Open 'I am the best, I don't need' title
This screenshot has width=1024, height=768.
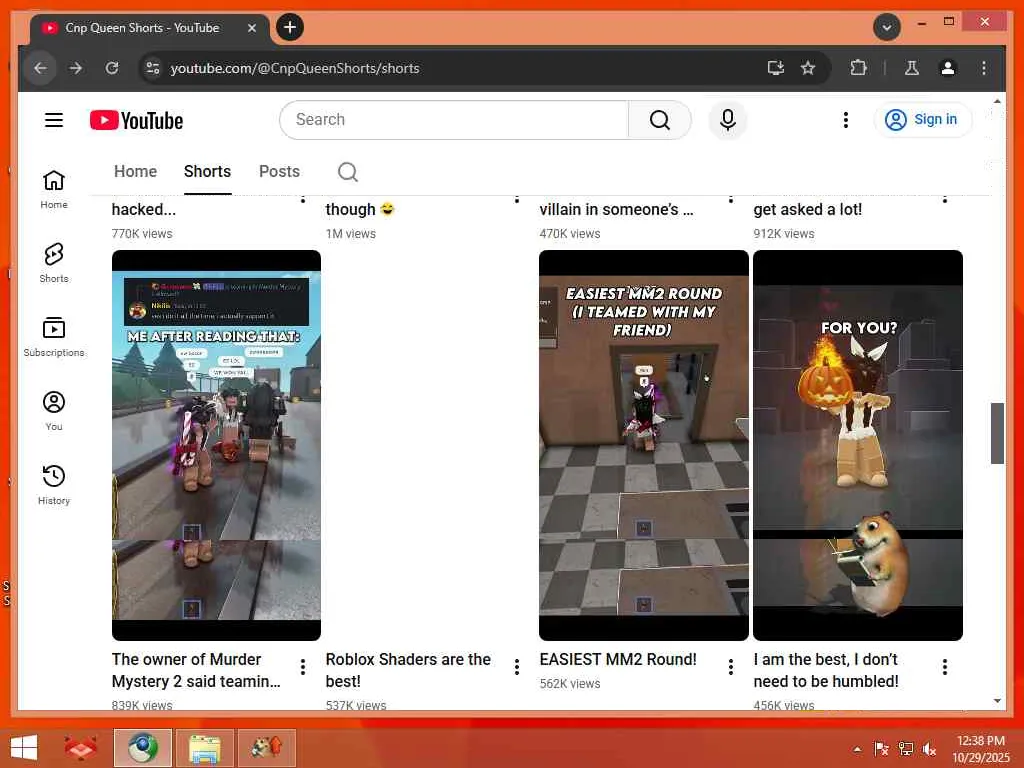[826, 670]
